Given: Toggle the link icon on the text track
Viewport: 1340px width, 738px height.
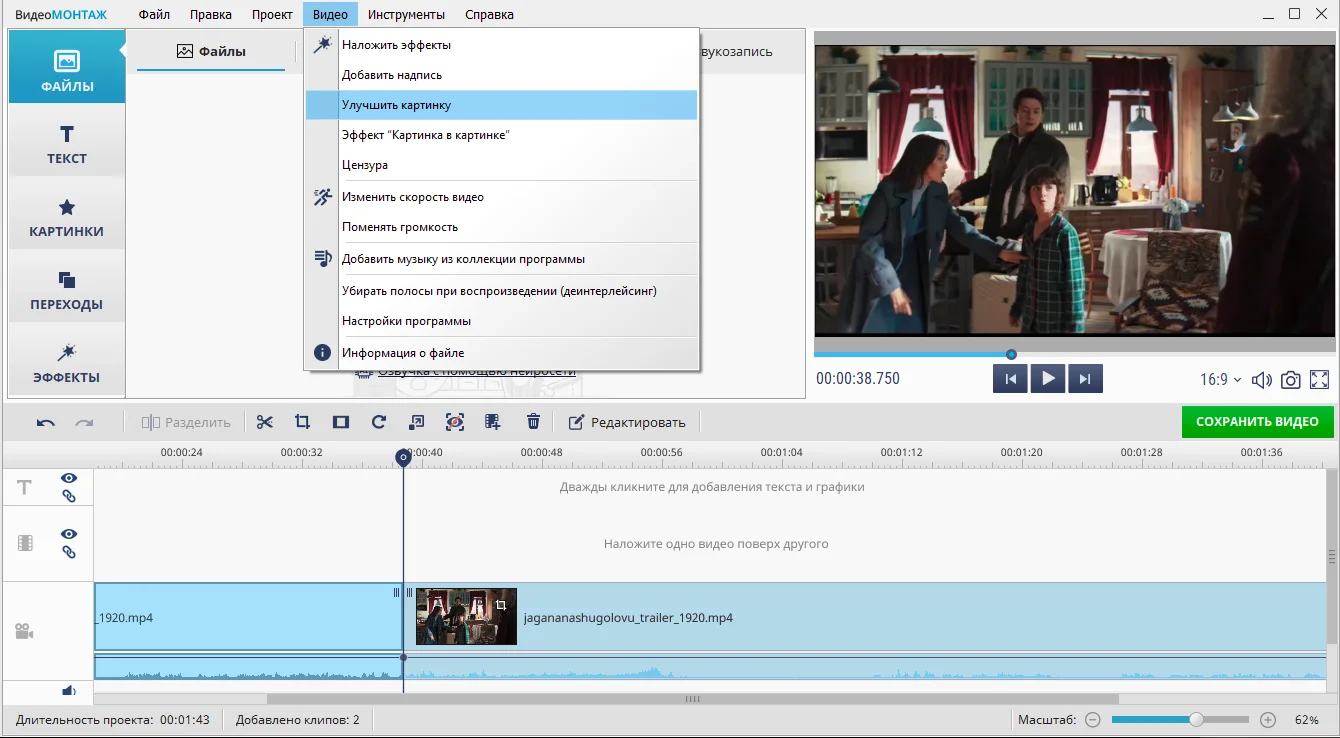Looking at the screenshot, I should (69, 496).
